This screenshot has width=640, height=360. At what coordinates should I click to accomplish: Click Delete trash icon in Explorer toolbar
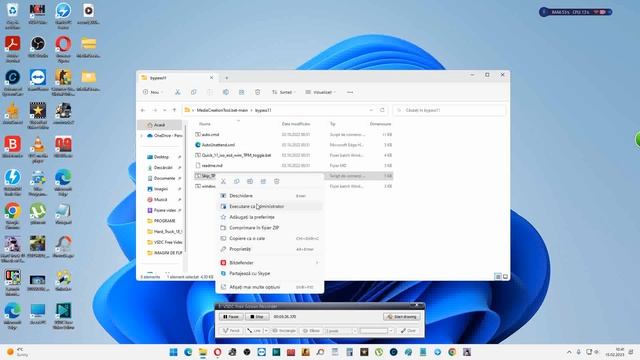(258, 92)
